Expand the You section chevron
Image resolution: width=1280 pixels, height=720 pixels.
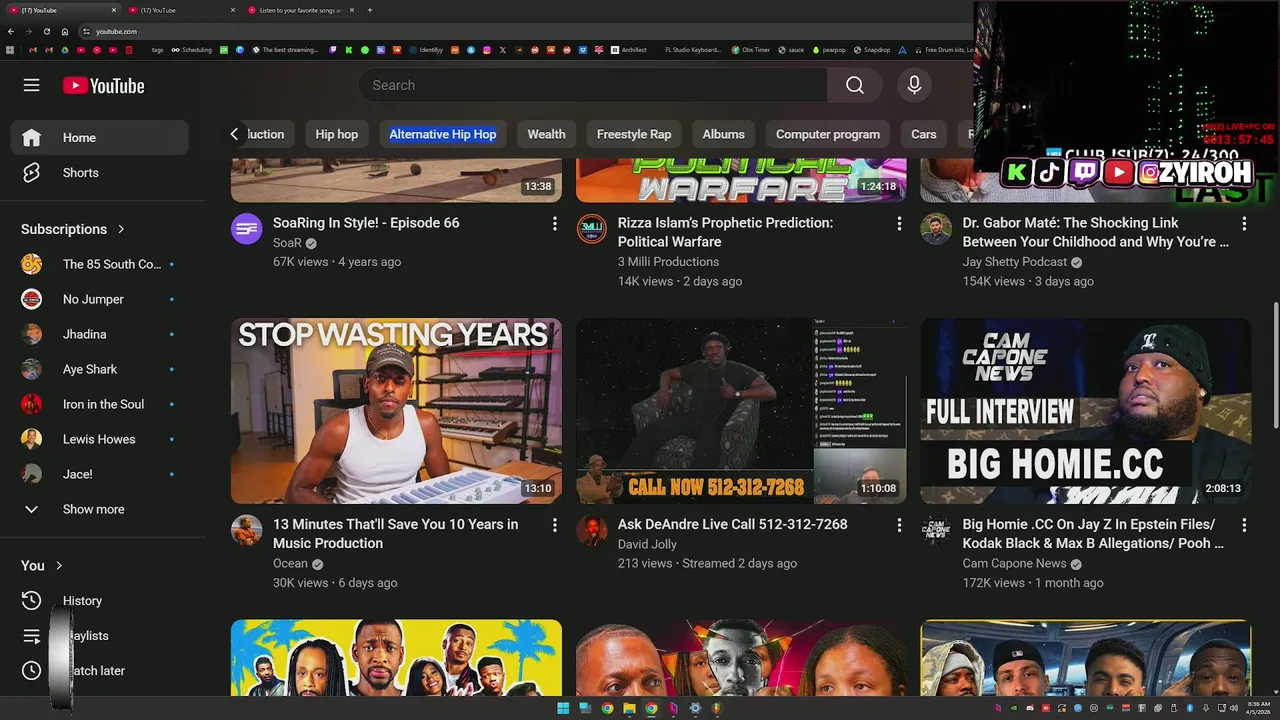(x=59, y=565)
